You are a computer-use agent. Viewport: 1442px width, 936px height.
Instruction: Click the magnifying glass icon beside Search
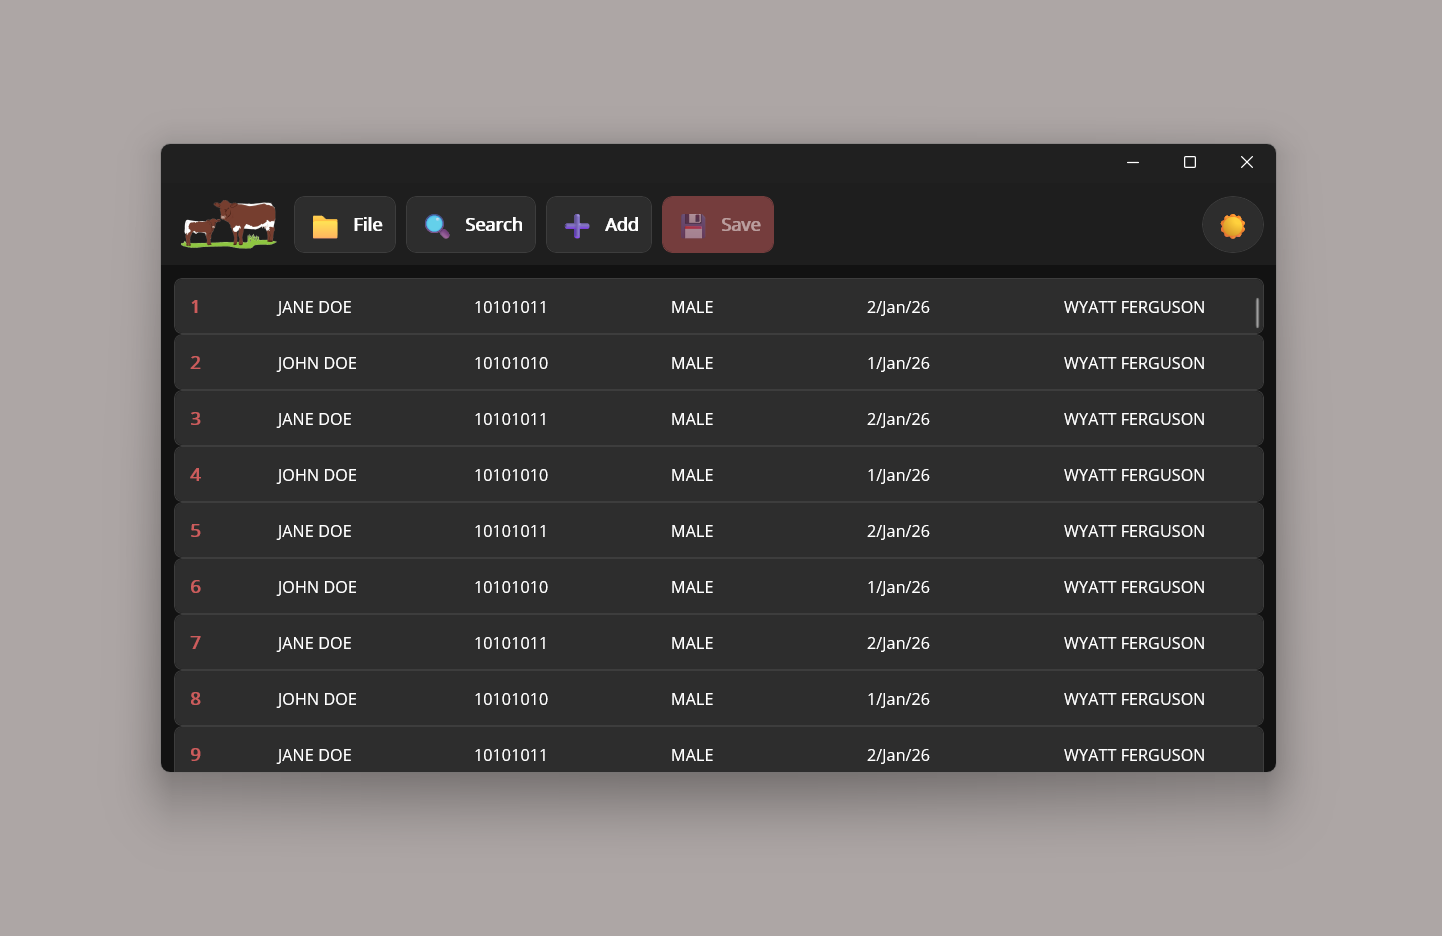coord(436,225)
